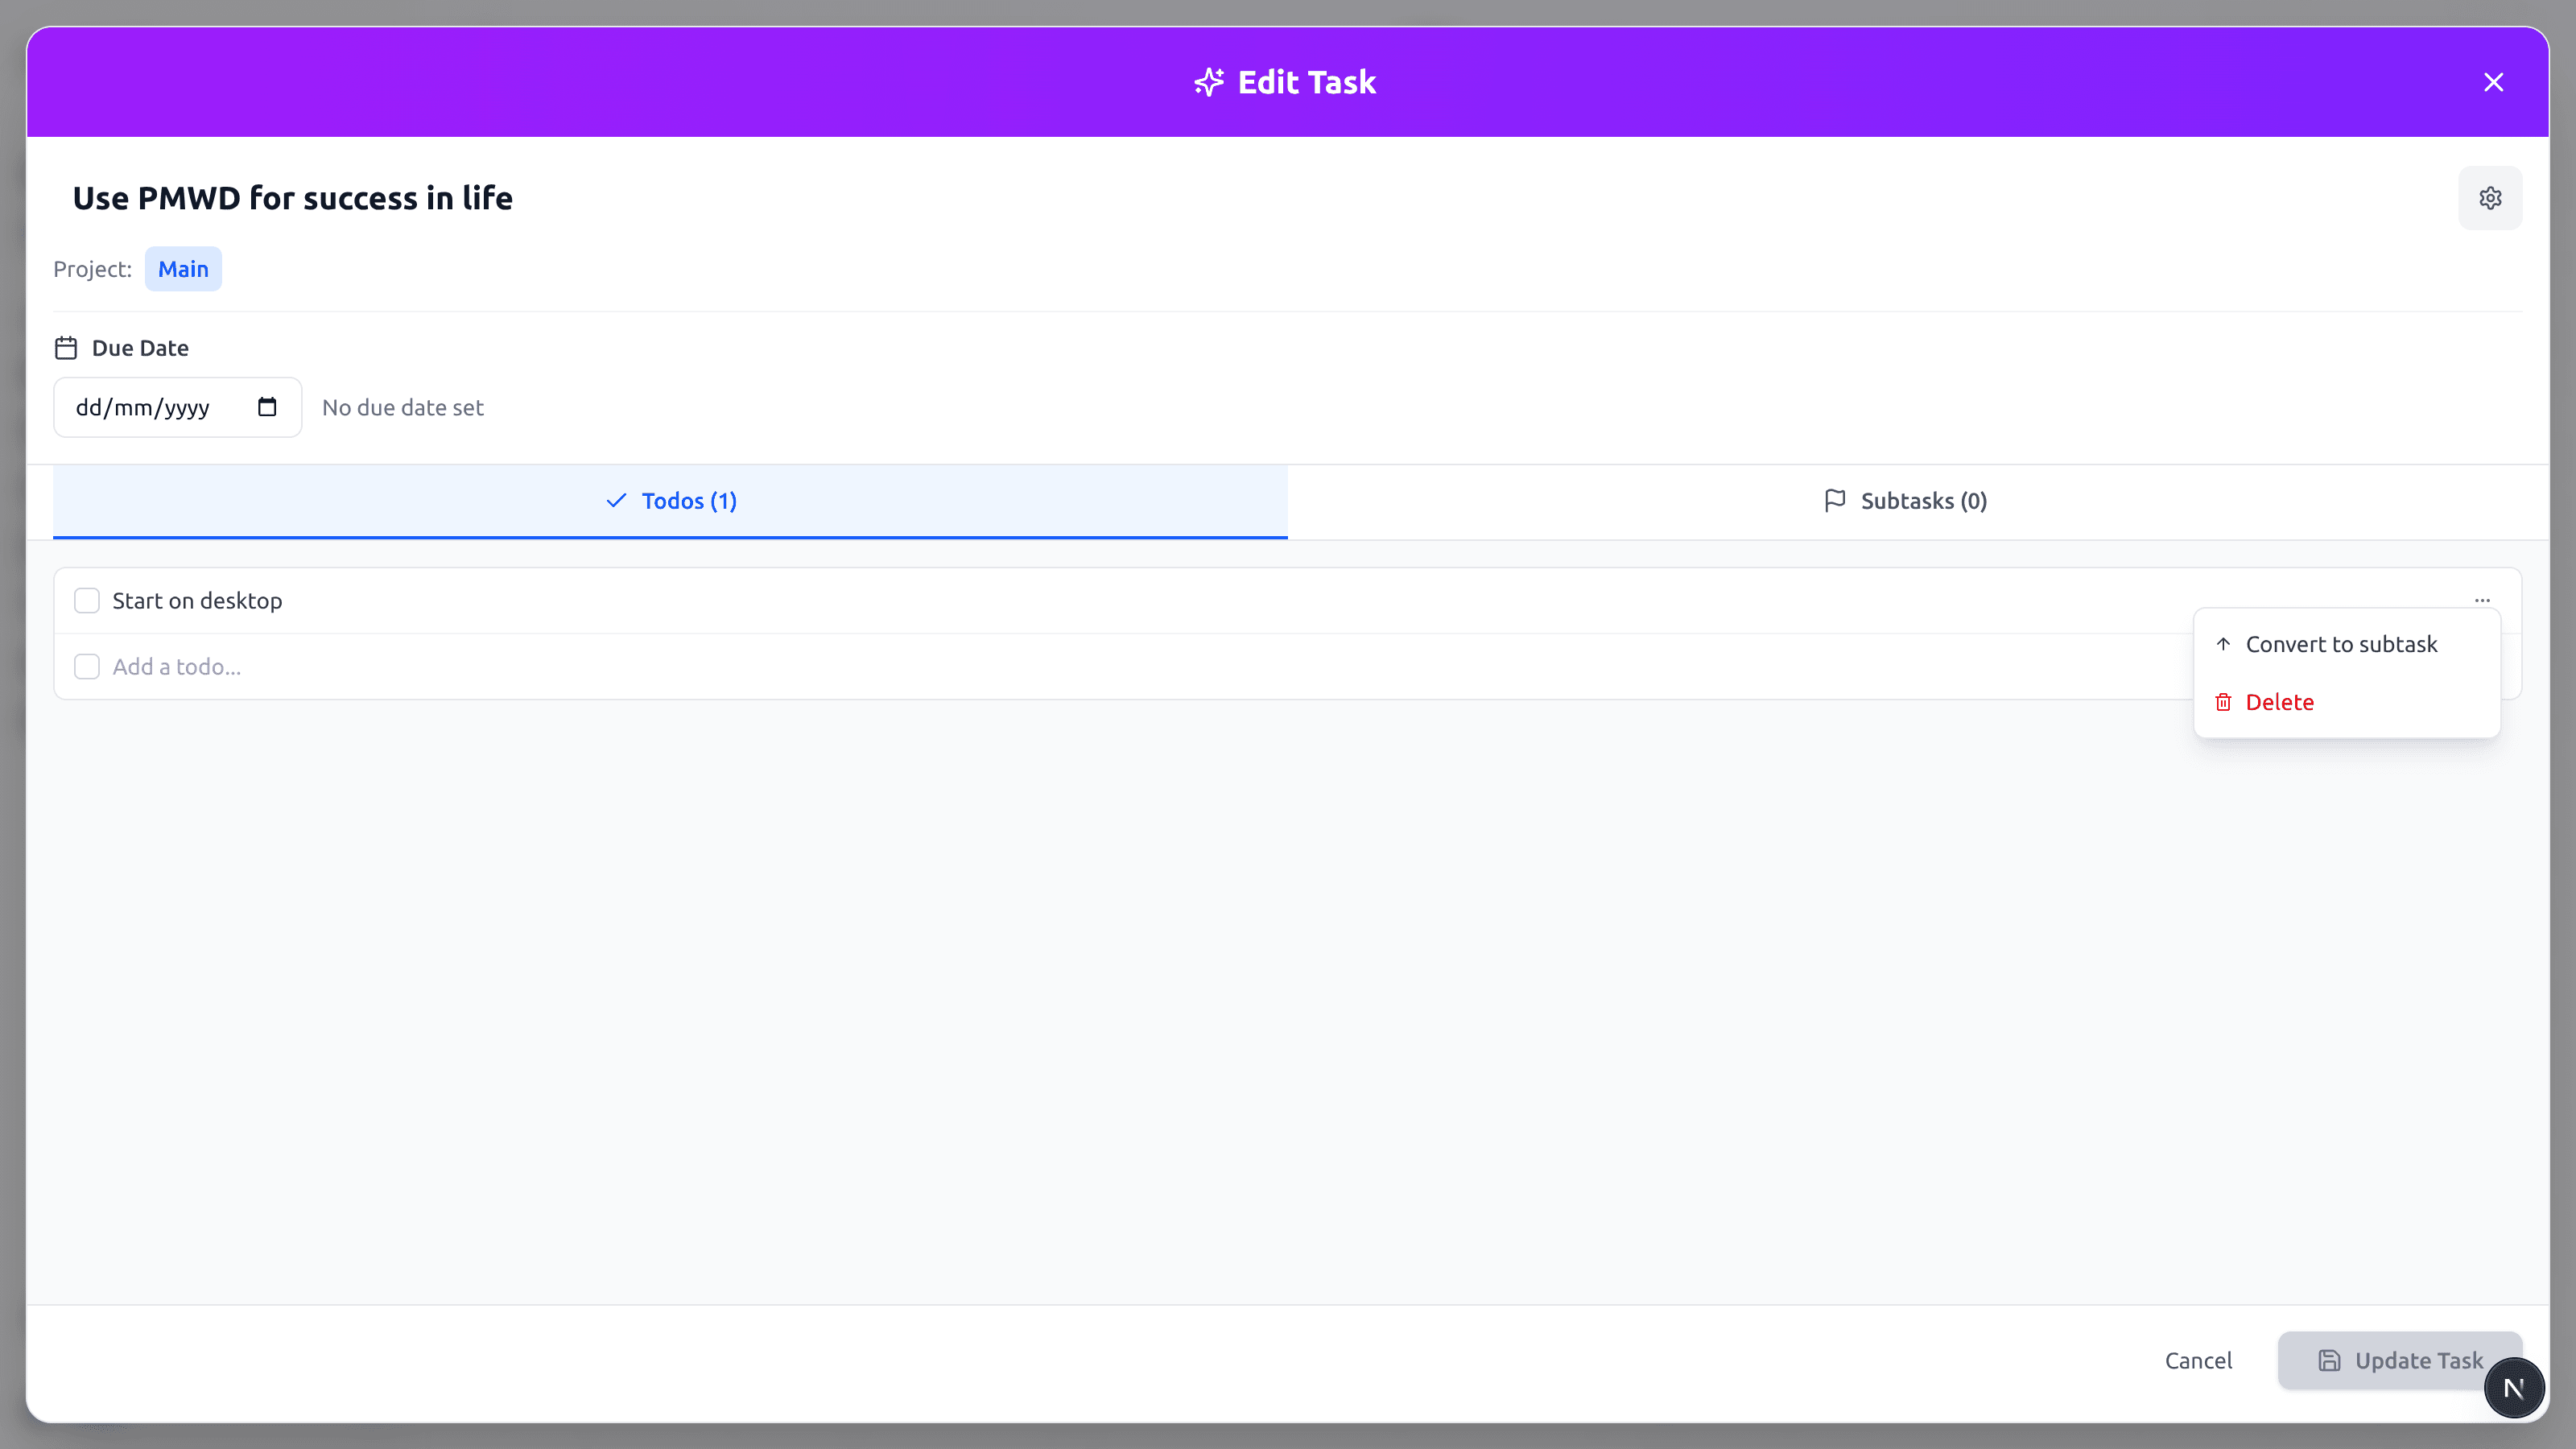Click the sparkle icon beside Edit Task
Screen dimensions: 2576x1449
(x=1209, y=82)
